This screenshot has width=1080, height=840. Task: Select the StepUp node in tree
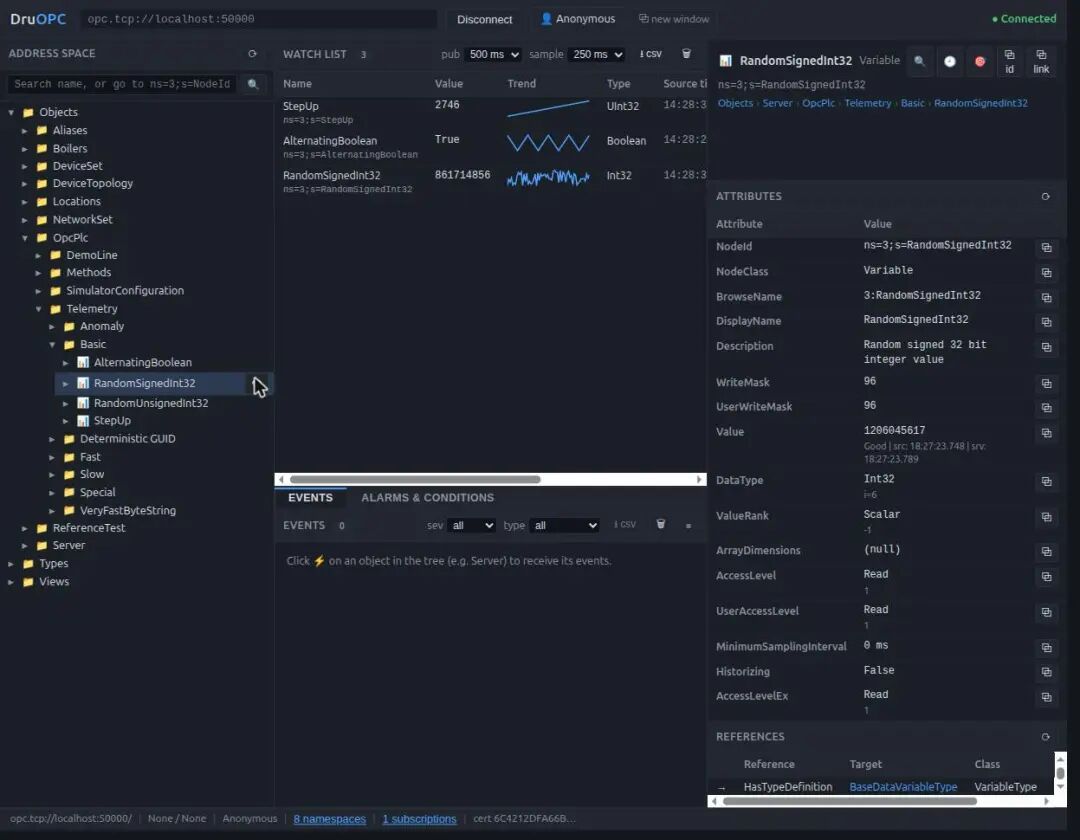coord(112,421)
